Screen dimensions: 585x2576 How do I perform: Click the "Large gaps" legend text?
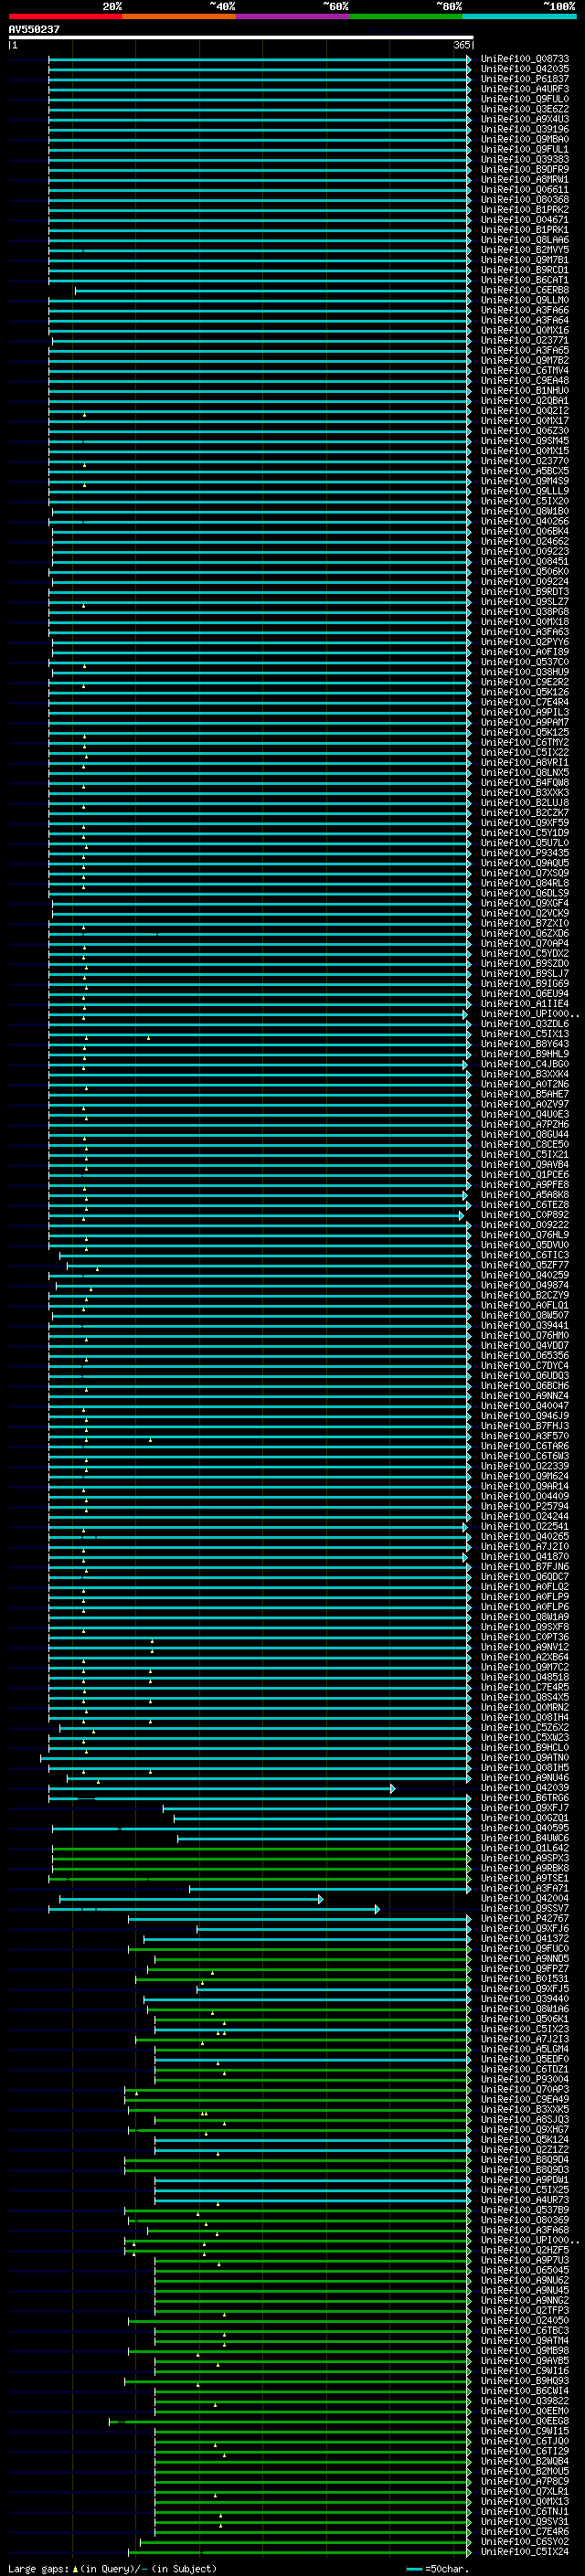coord(39,2569)
